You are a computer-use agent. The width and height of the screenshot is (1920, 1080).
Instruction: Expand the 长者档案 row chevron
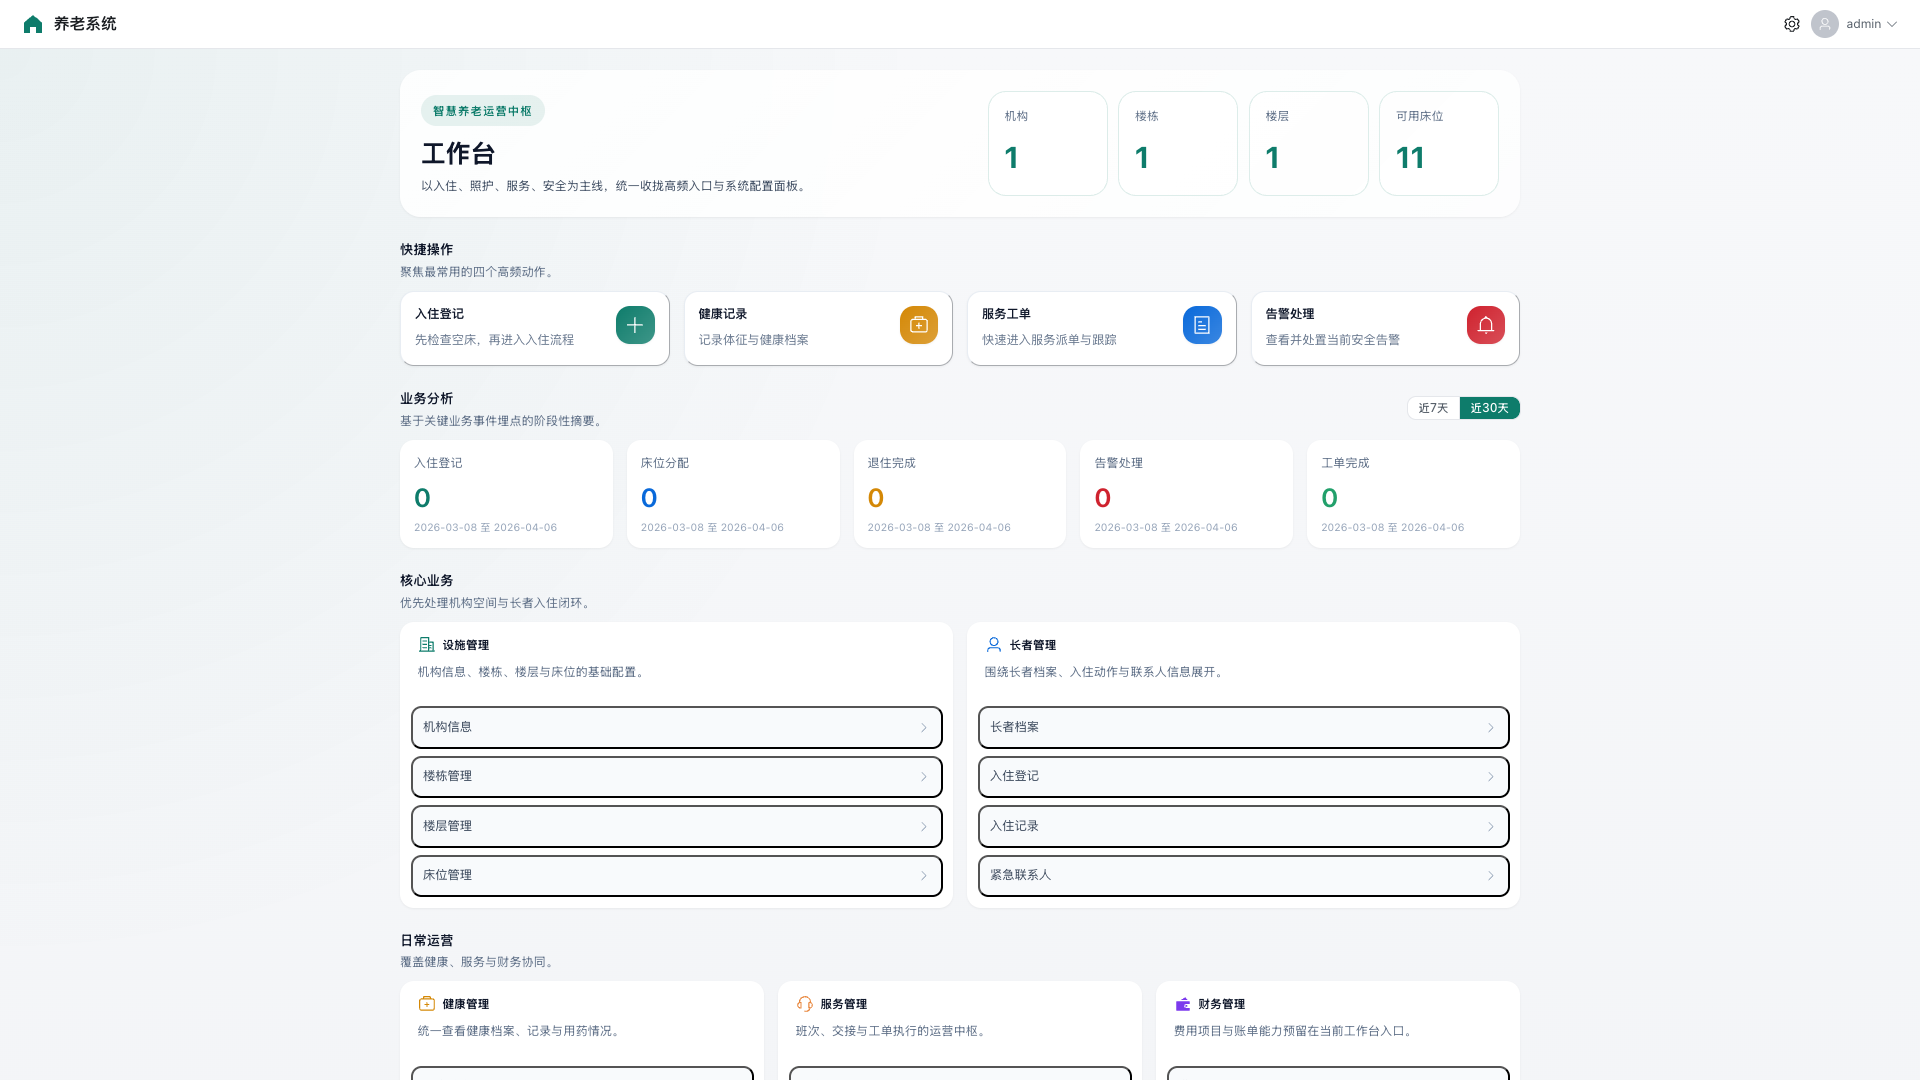(1490, 727)
